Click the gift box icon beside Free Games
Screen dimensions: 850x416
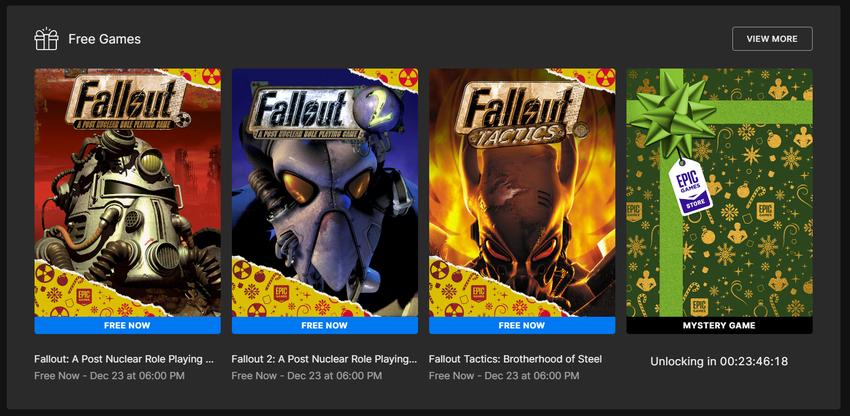click(x=46, y=39)
